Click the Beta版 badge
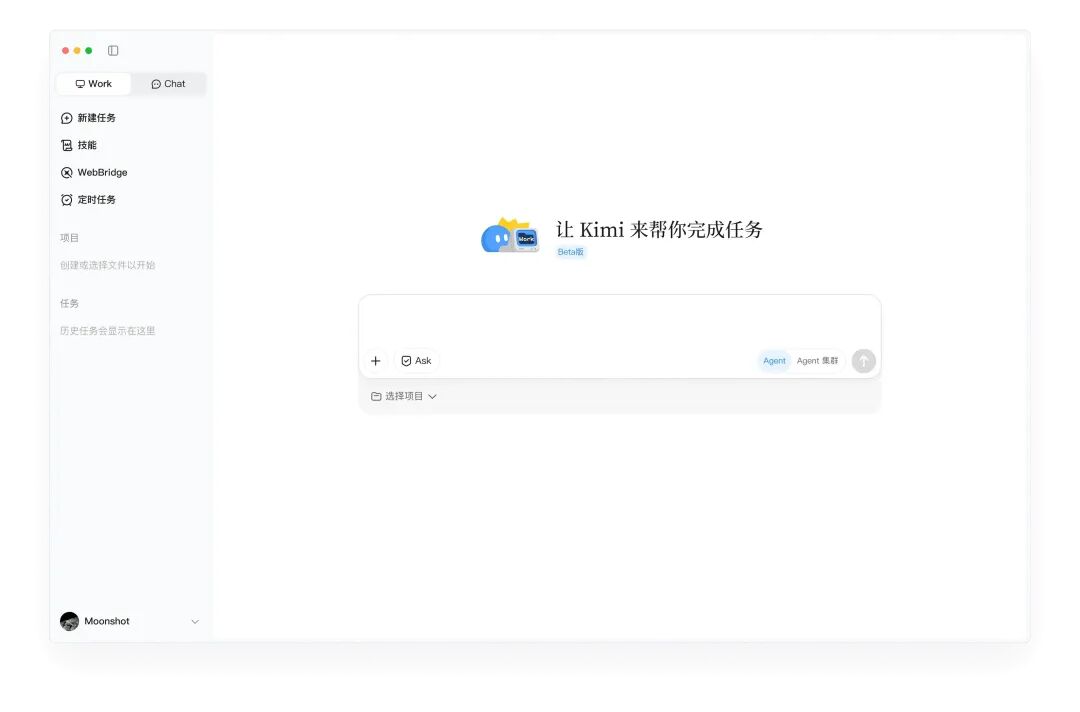 [x=570, y=252]
